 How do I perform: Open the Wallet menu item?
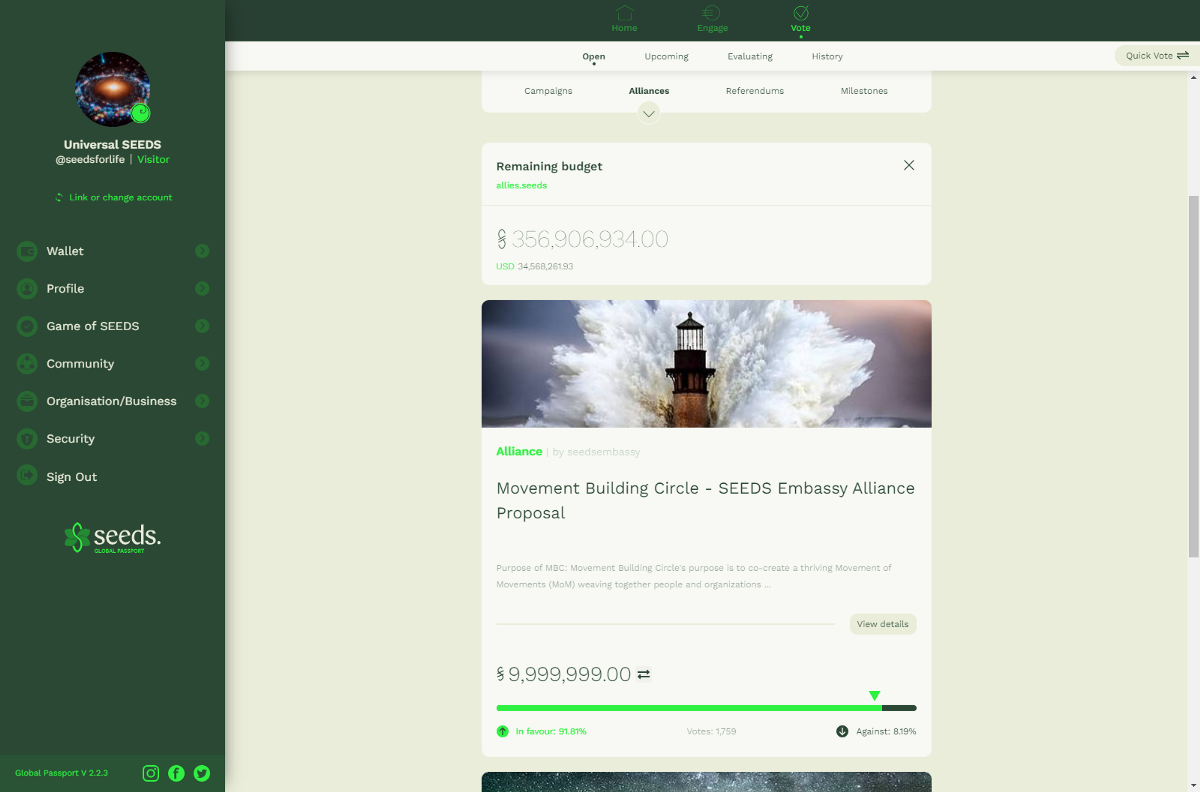point(65,251)
